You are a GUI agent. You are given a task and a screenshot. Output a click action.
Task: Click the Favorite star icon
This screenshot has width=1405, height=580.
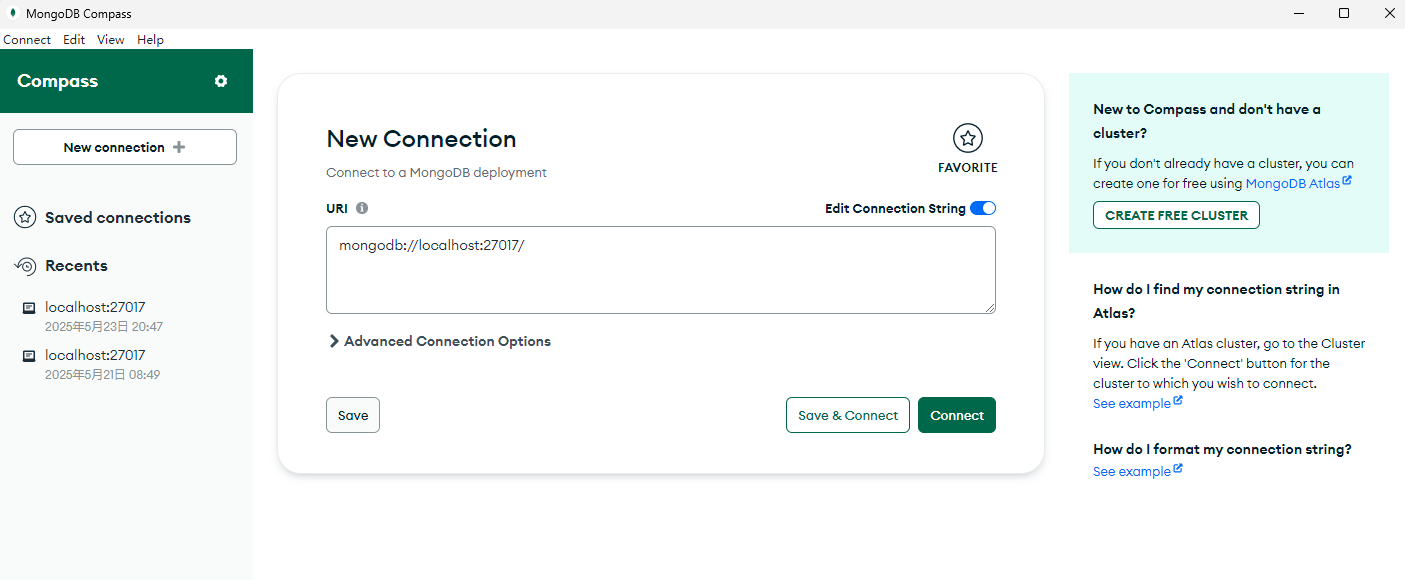coord(967,138)
